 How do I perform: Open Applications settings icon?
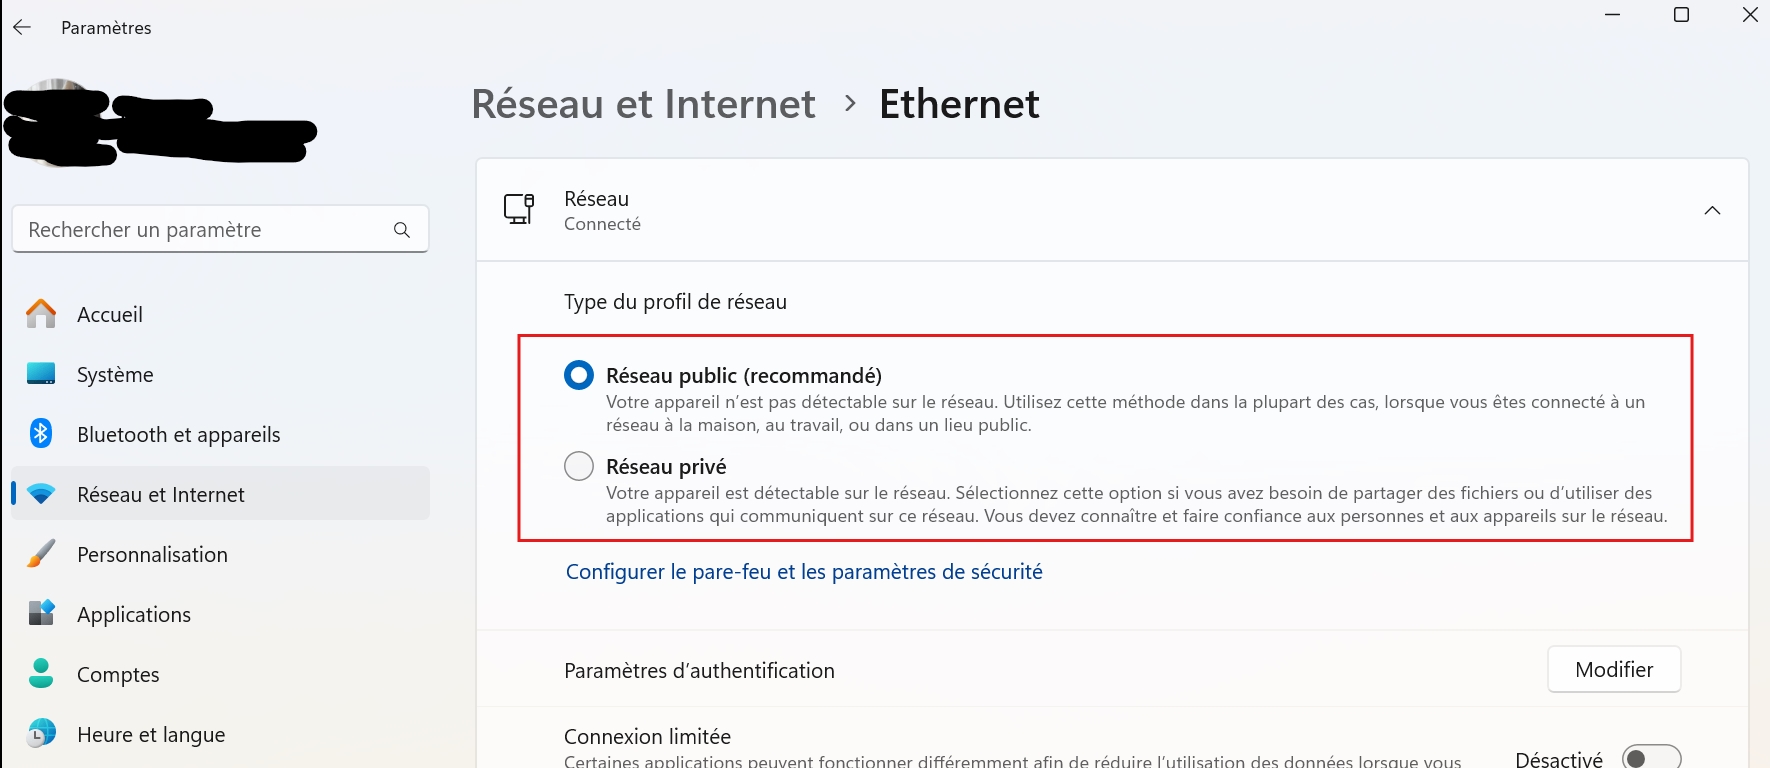(39, 613)
